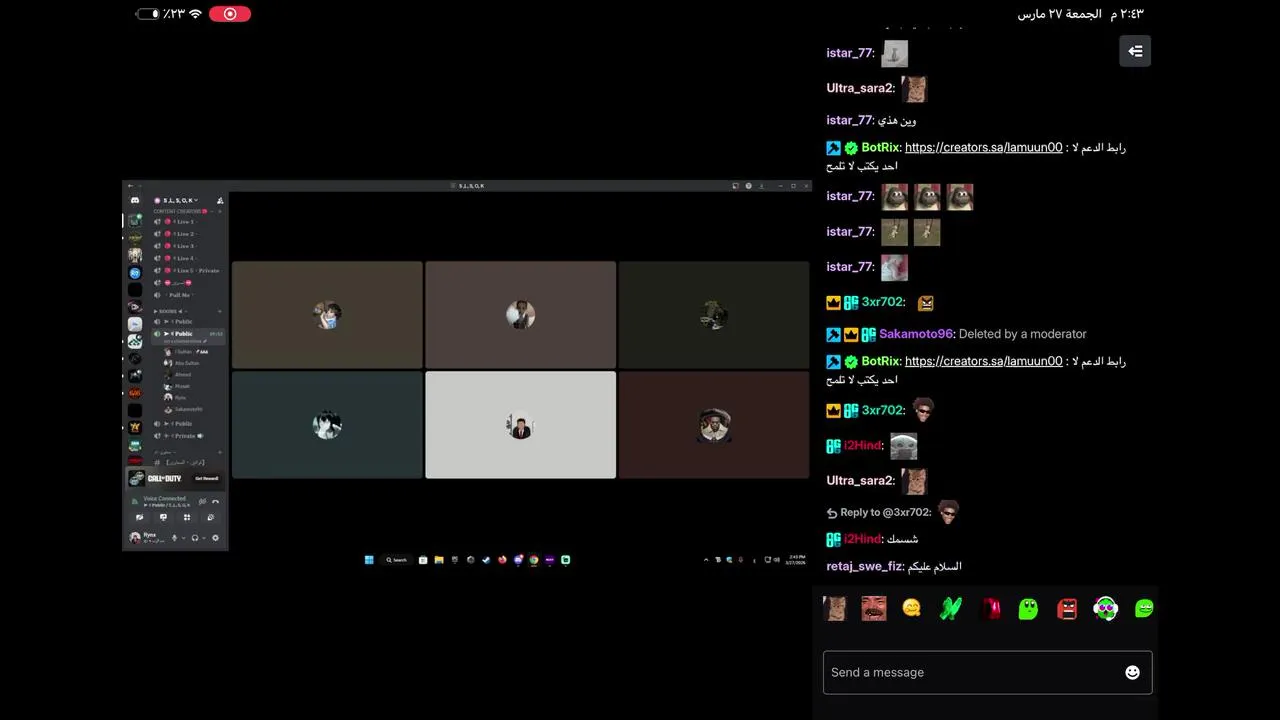
Task: Mute microphone in Discord user panel
Action: [174, 537]
